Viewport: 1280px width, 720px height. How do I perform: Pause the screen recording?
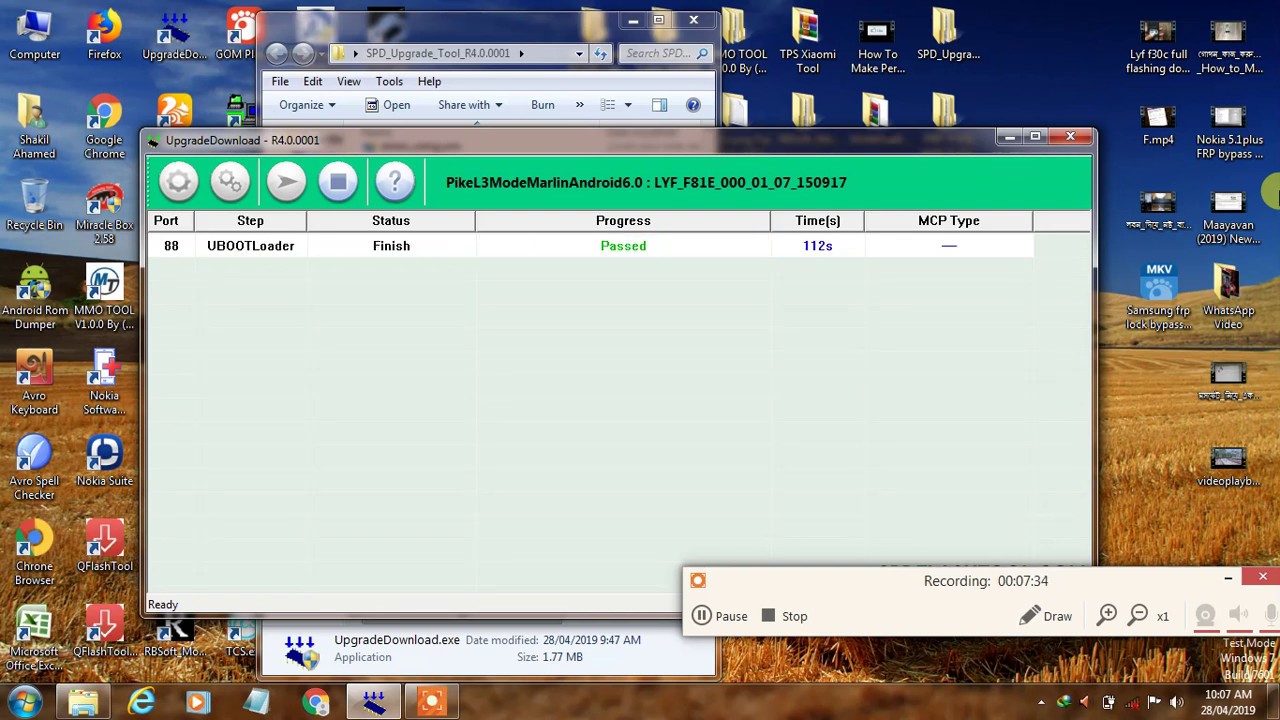[x=719, y=616]
